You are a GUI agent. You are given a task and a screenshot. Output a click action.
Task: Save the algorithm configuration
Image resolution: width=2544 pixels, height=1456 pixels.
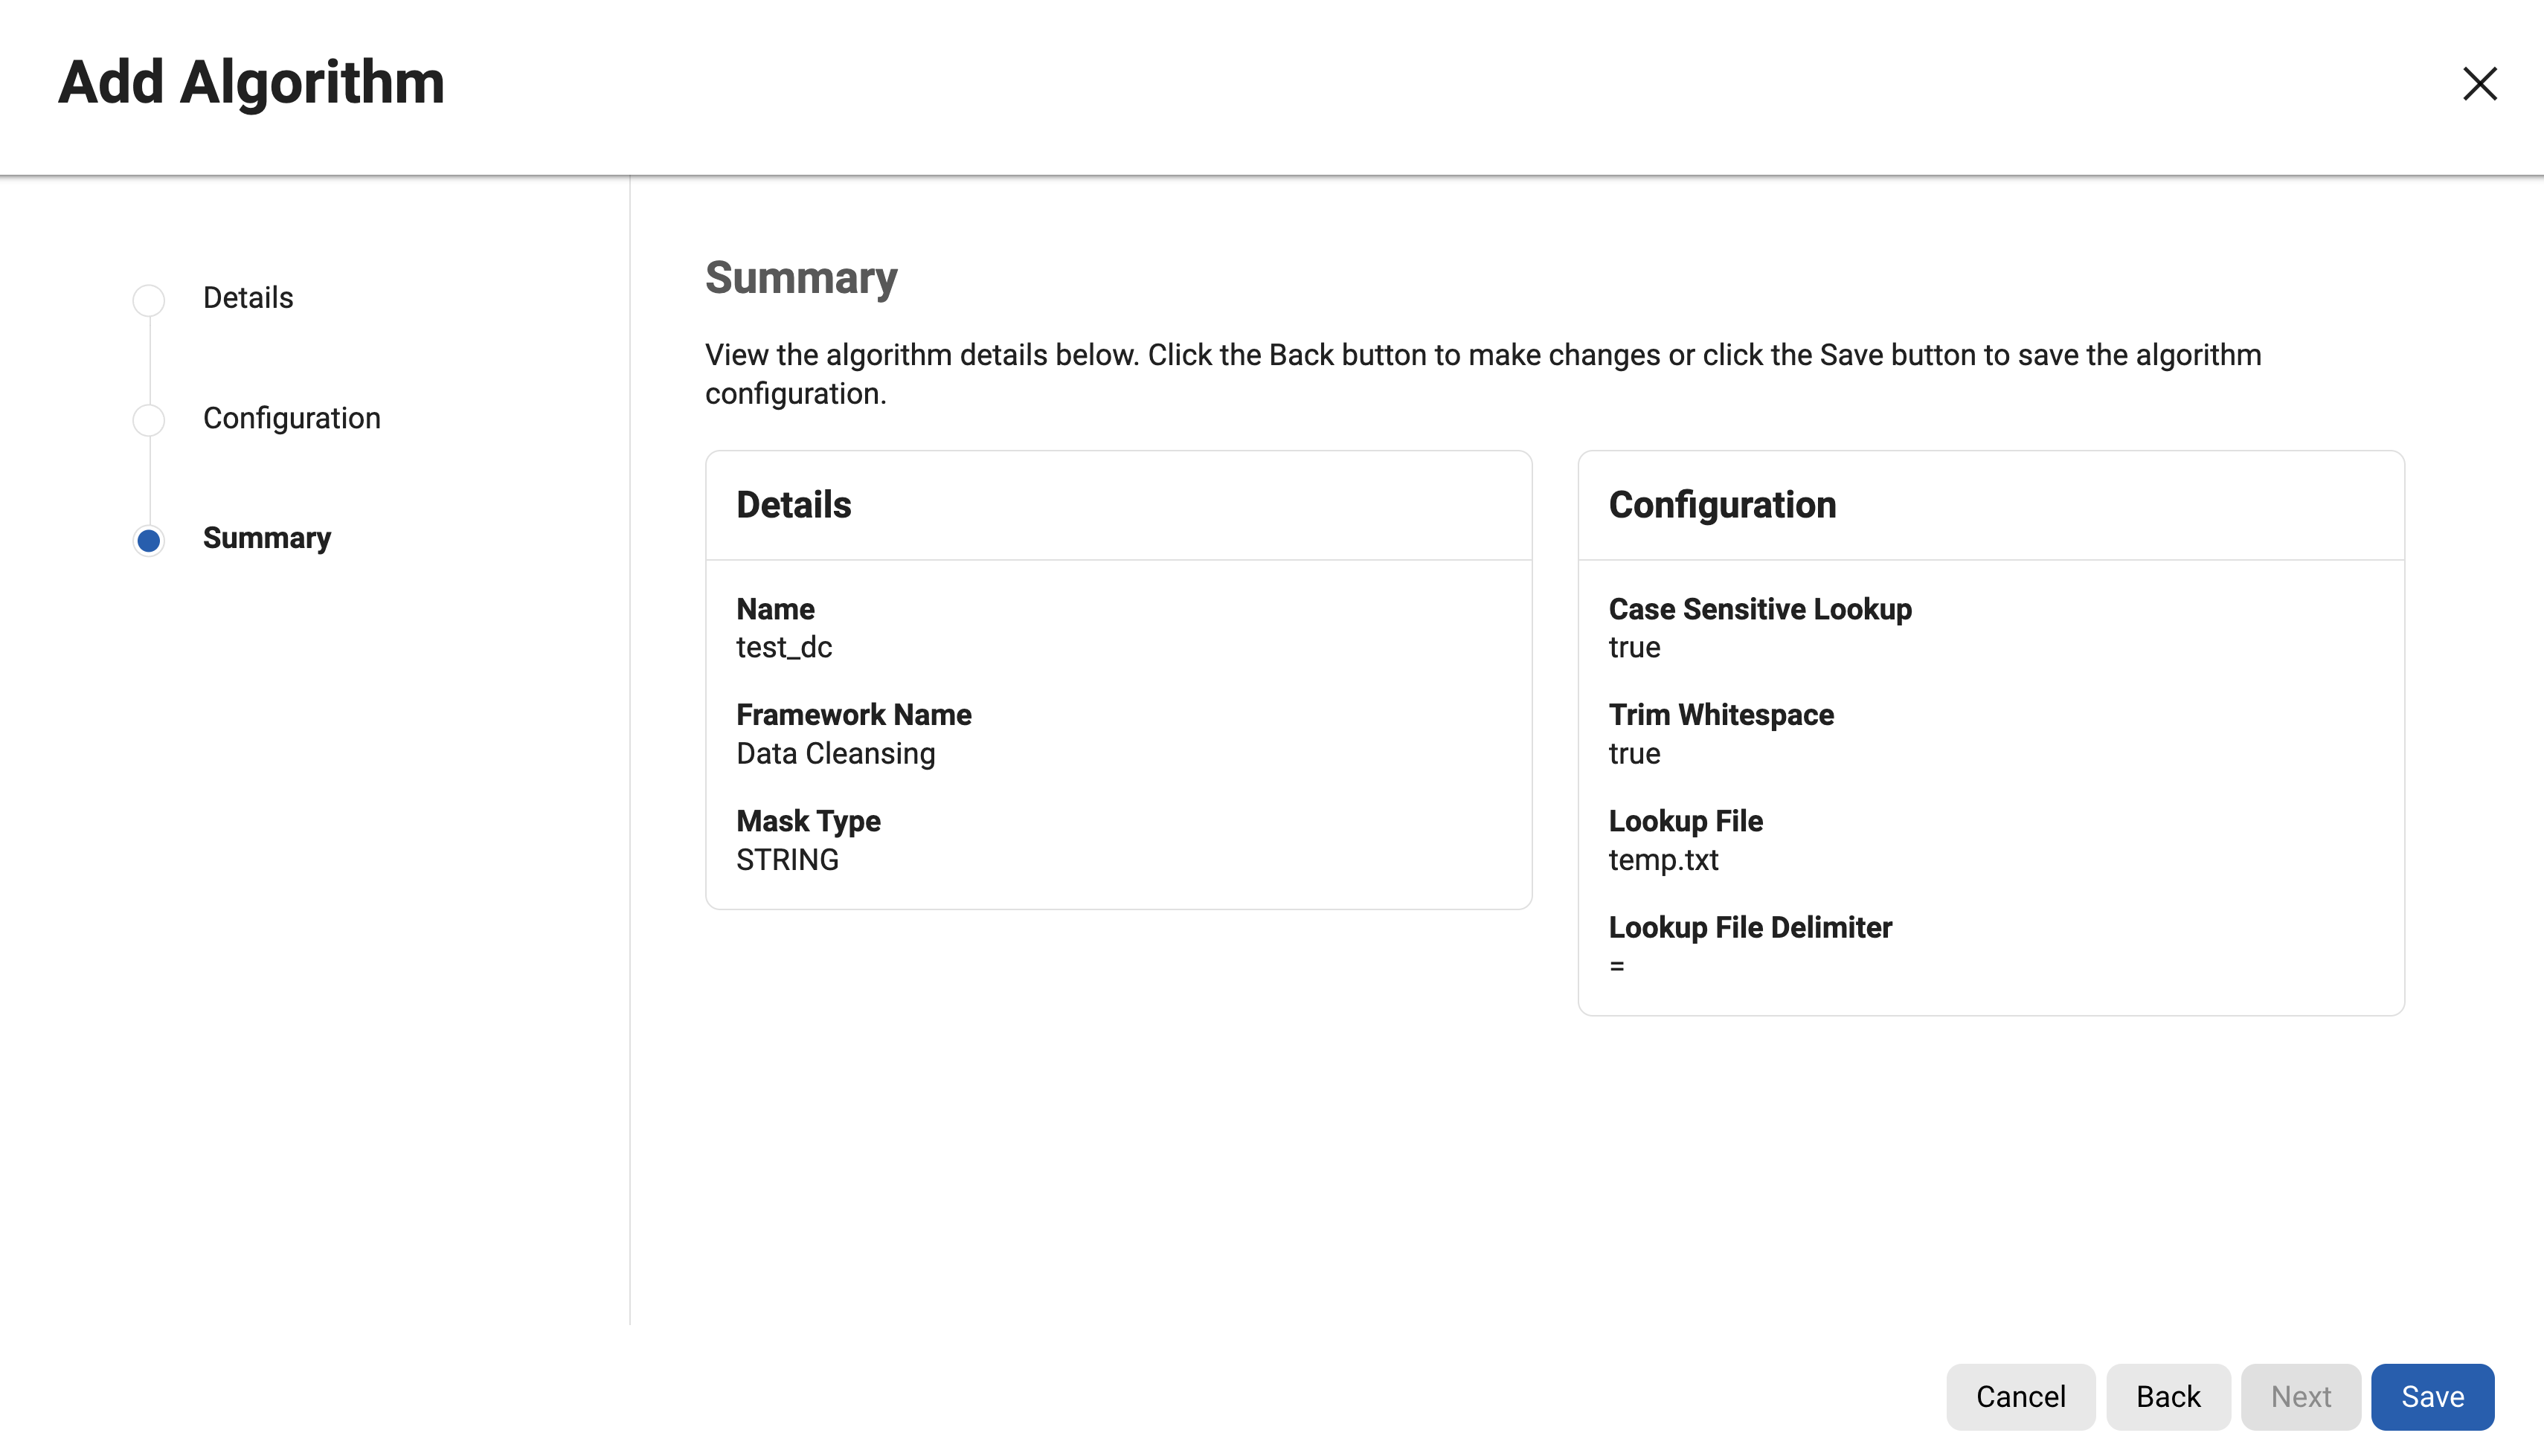tap(2433, 1396)
